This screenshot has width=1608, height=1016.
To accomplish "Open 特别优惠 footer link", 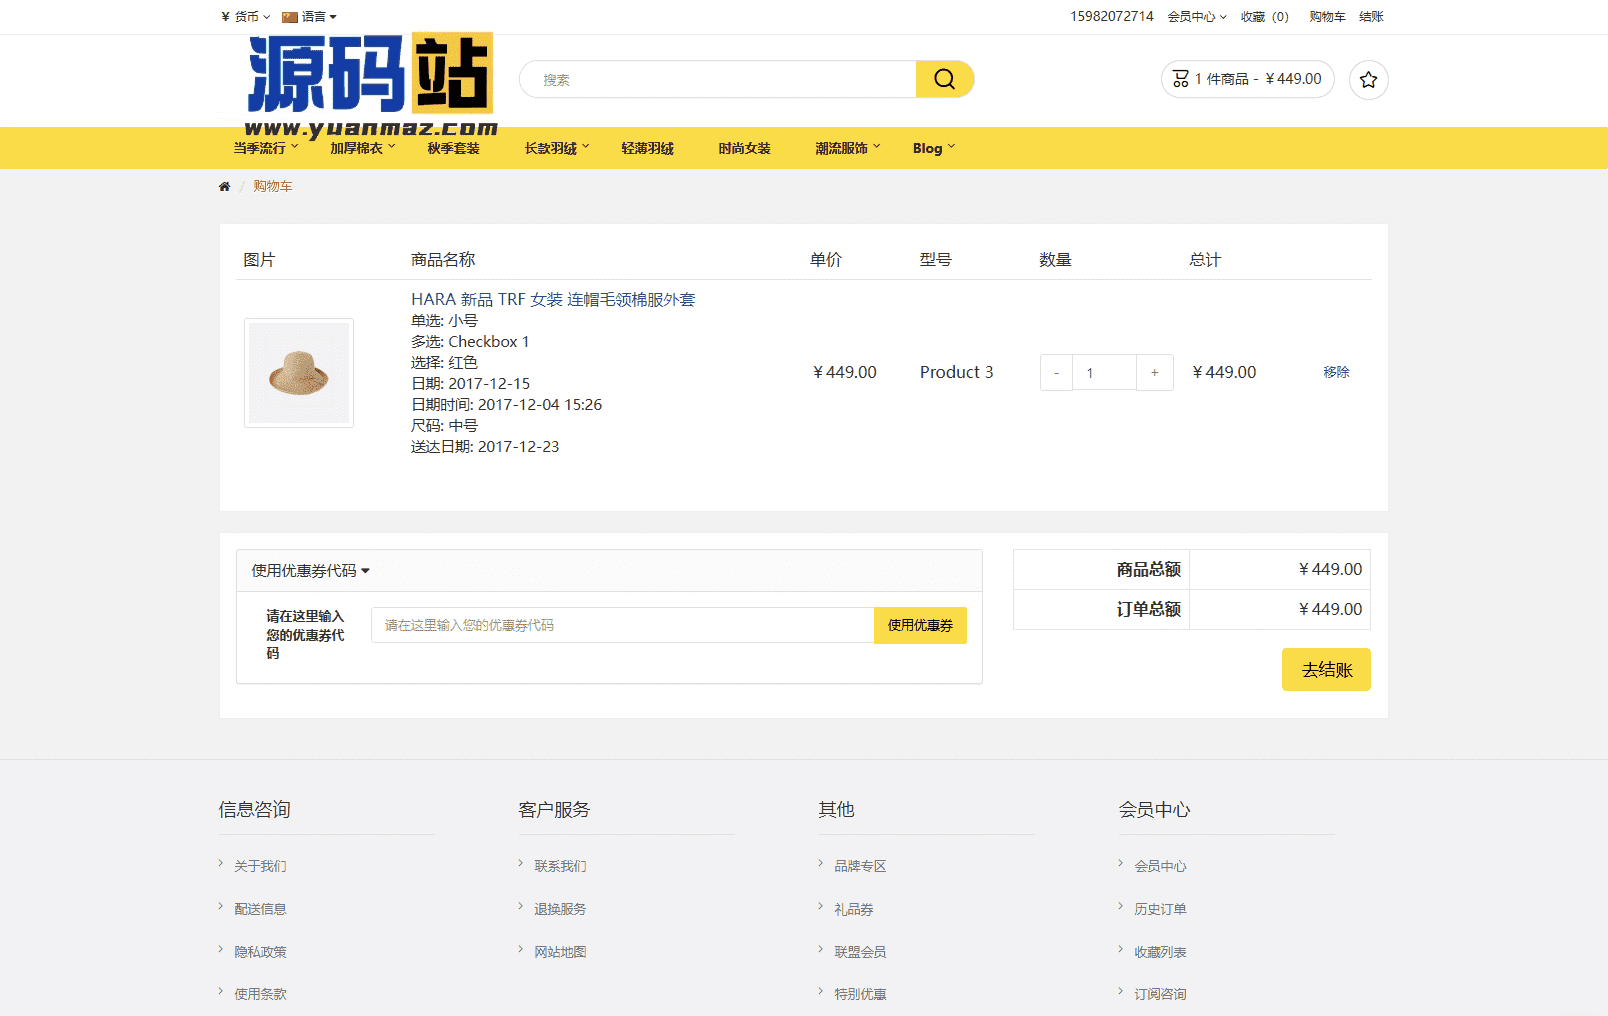I will coord(860,994).
